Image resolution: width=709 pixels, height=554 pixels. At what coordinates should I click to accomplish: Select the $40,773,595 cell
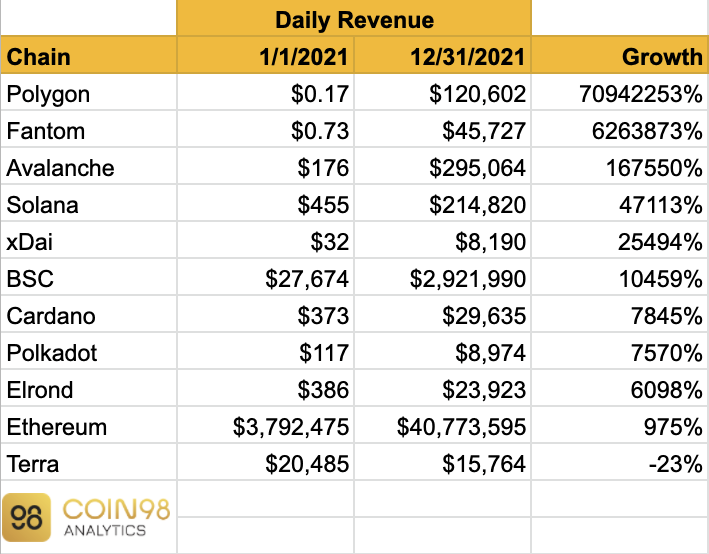tap(443, 426)
